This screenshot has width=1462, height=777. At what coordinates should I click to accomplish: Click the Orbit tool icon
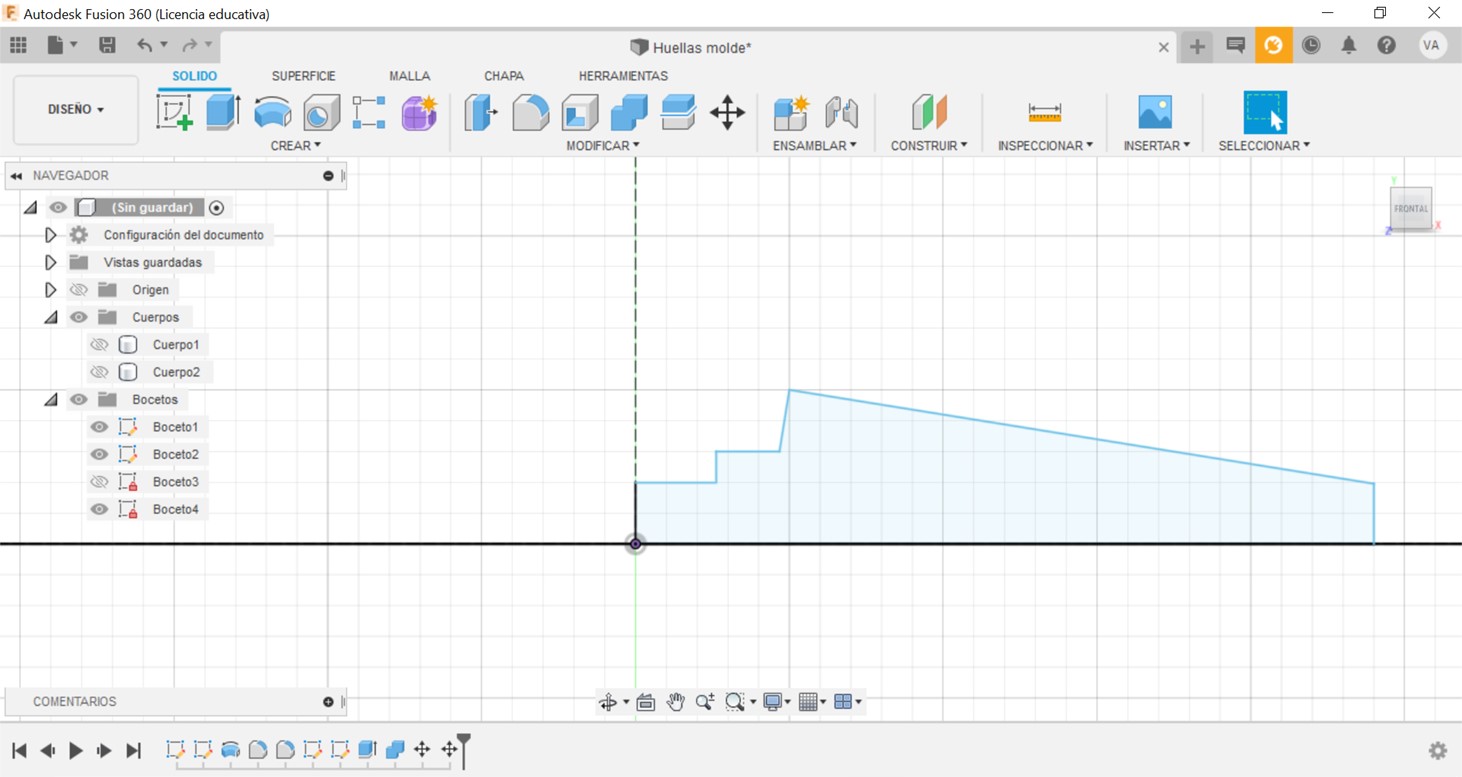click(x=608, y=702)
